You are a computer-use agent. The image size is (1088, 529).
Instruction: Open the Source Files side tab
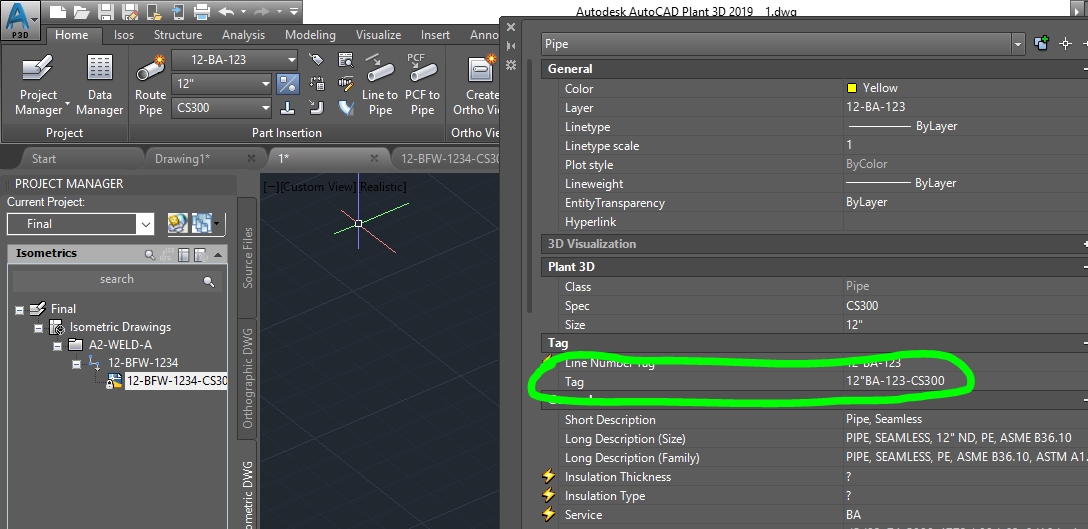click(248, 256)
